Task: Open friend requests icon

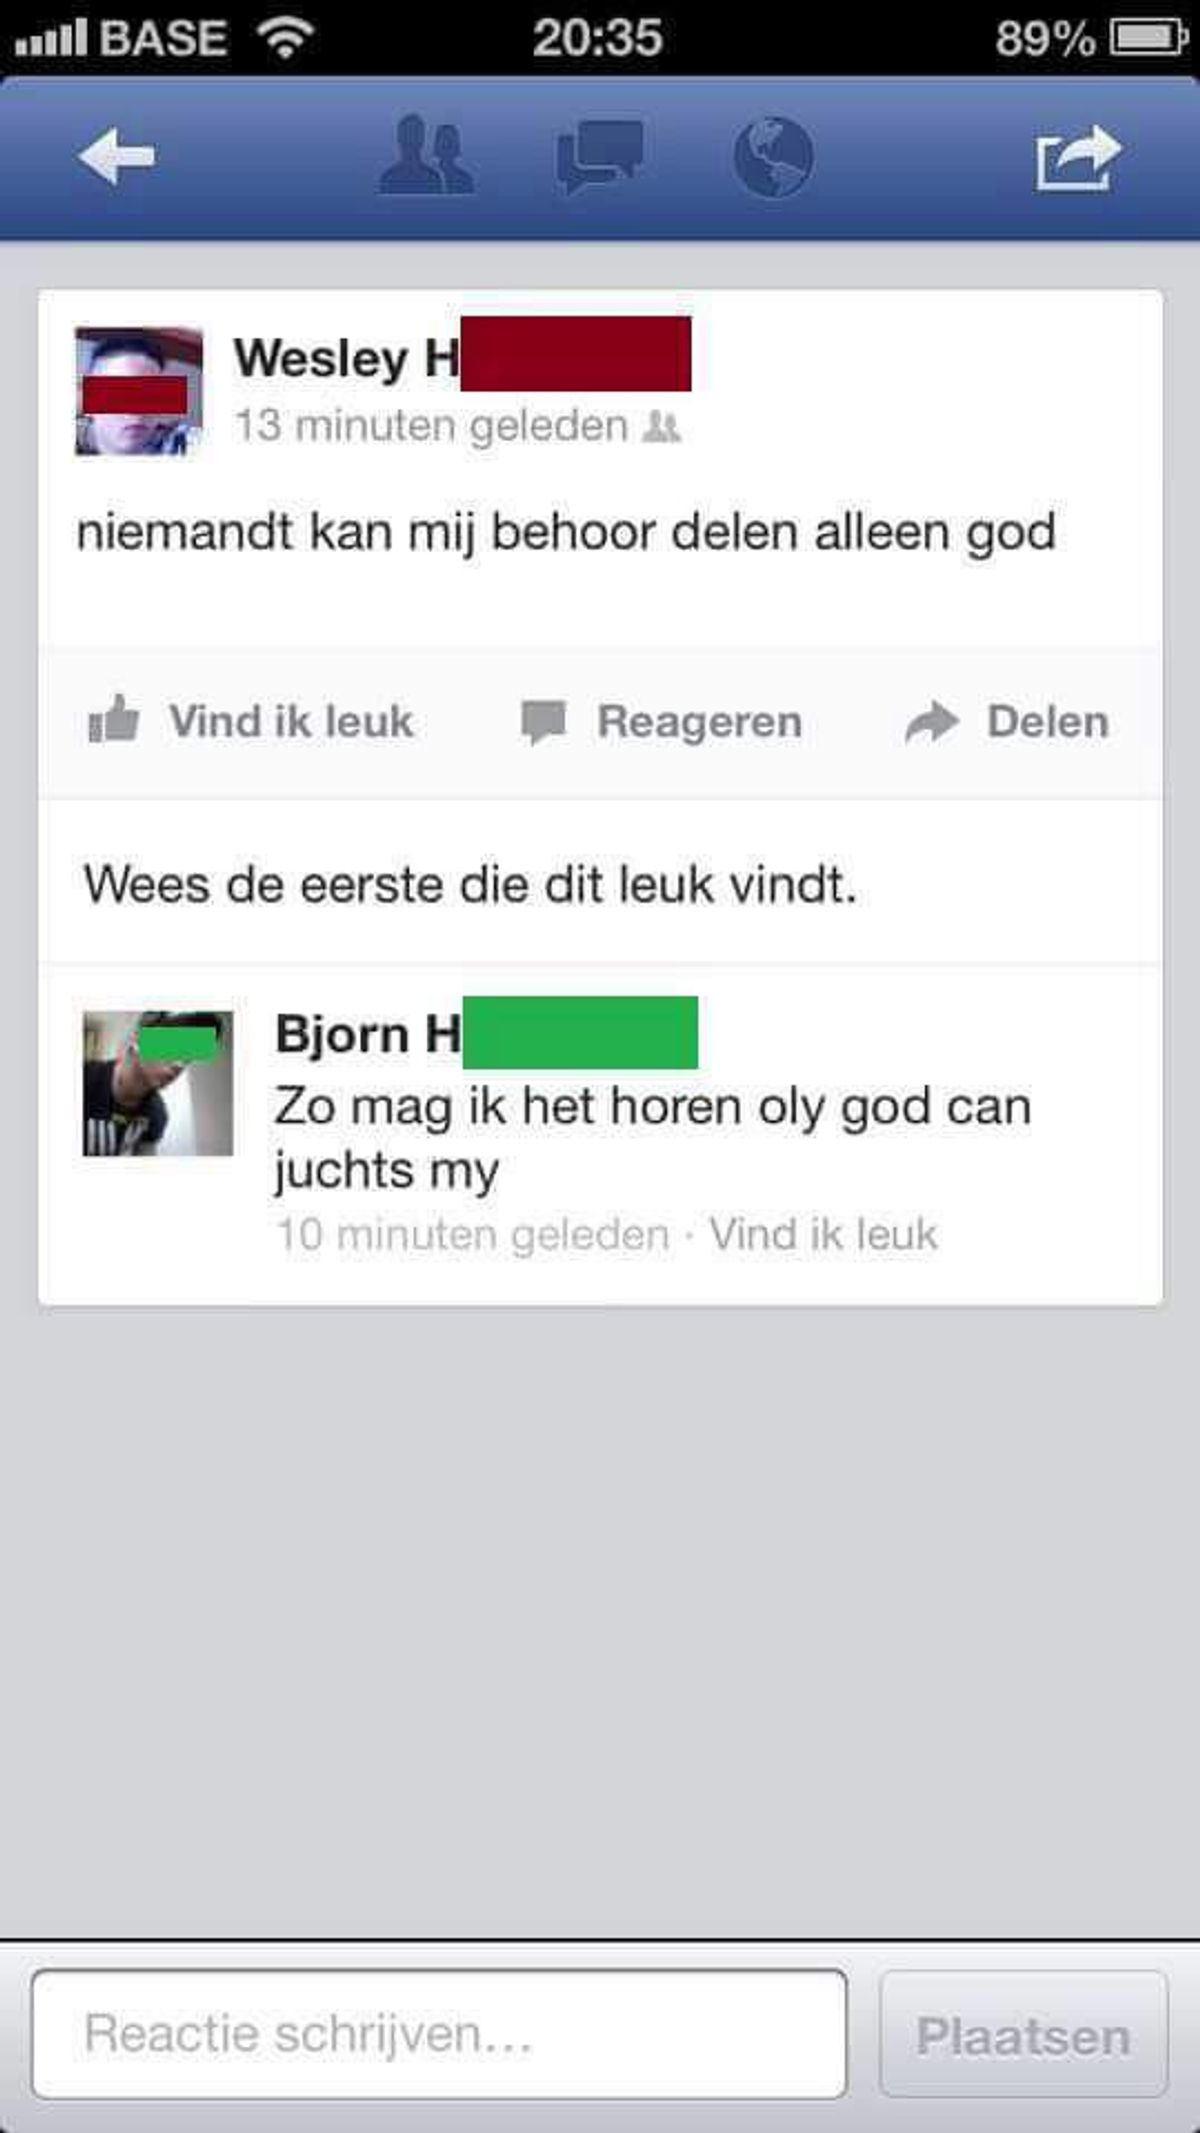Action: point(426,155)
